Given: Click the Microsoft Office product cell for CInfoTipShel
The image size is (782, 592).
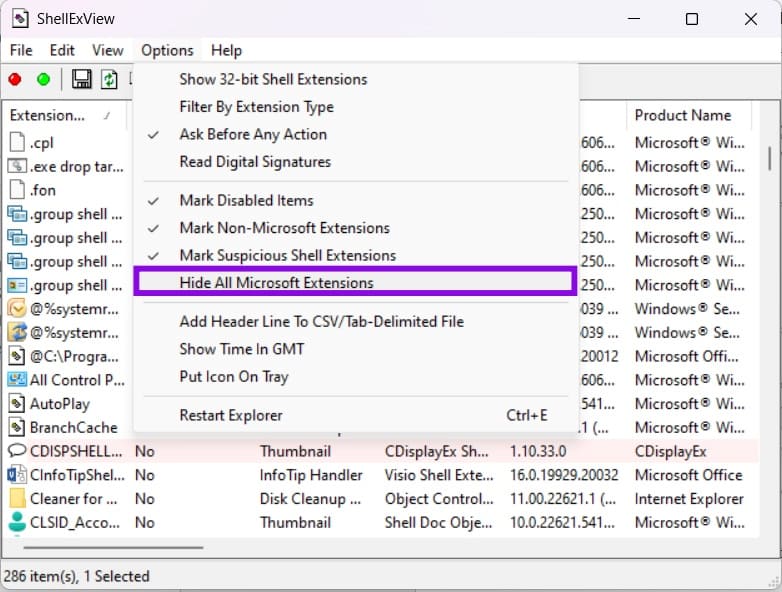Looking at the screenshot, I should (x=688, y=475).
